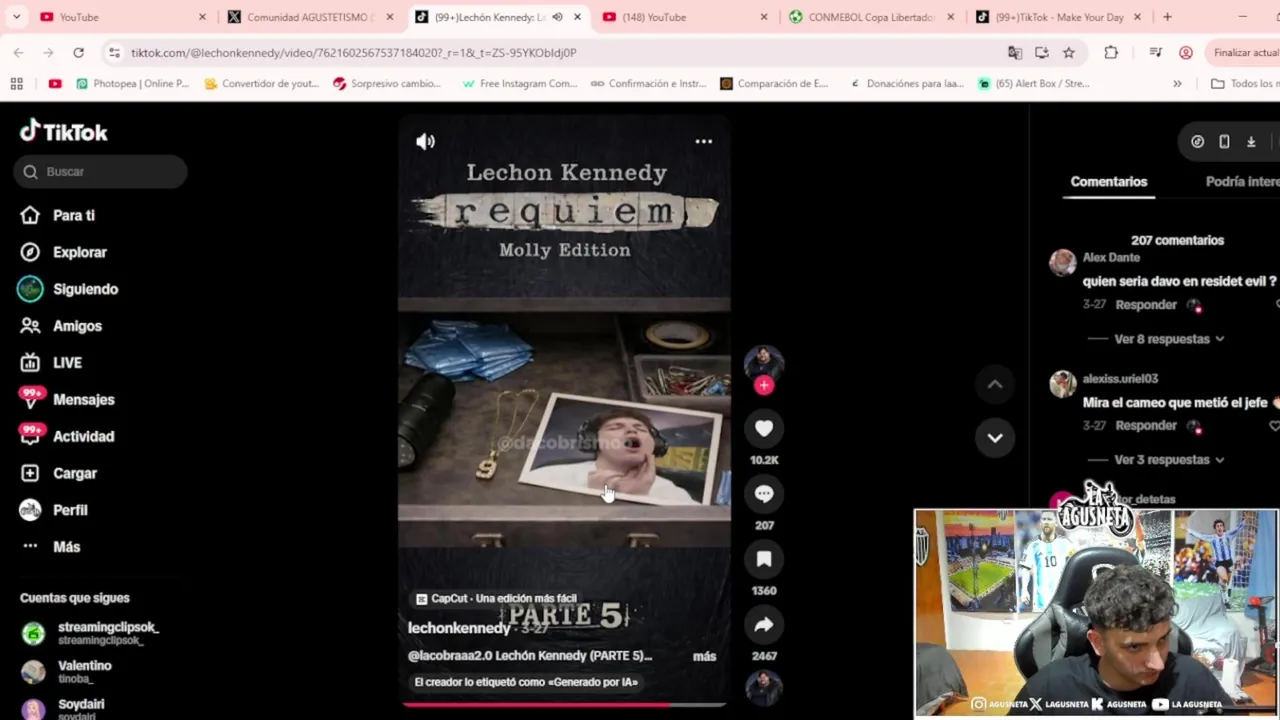The width and height of the screenshot is (1280, 720).
Task: Reply to Alex Dante's comment
Action: click(1146, 305)
